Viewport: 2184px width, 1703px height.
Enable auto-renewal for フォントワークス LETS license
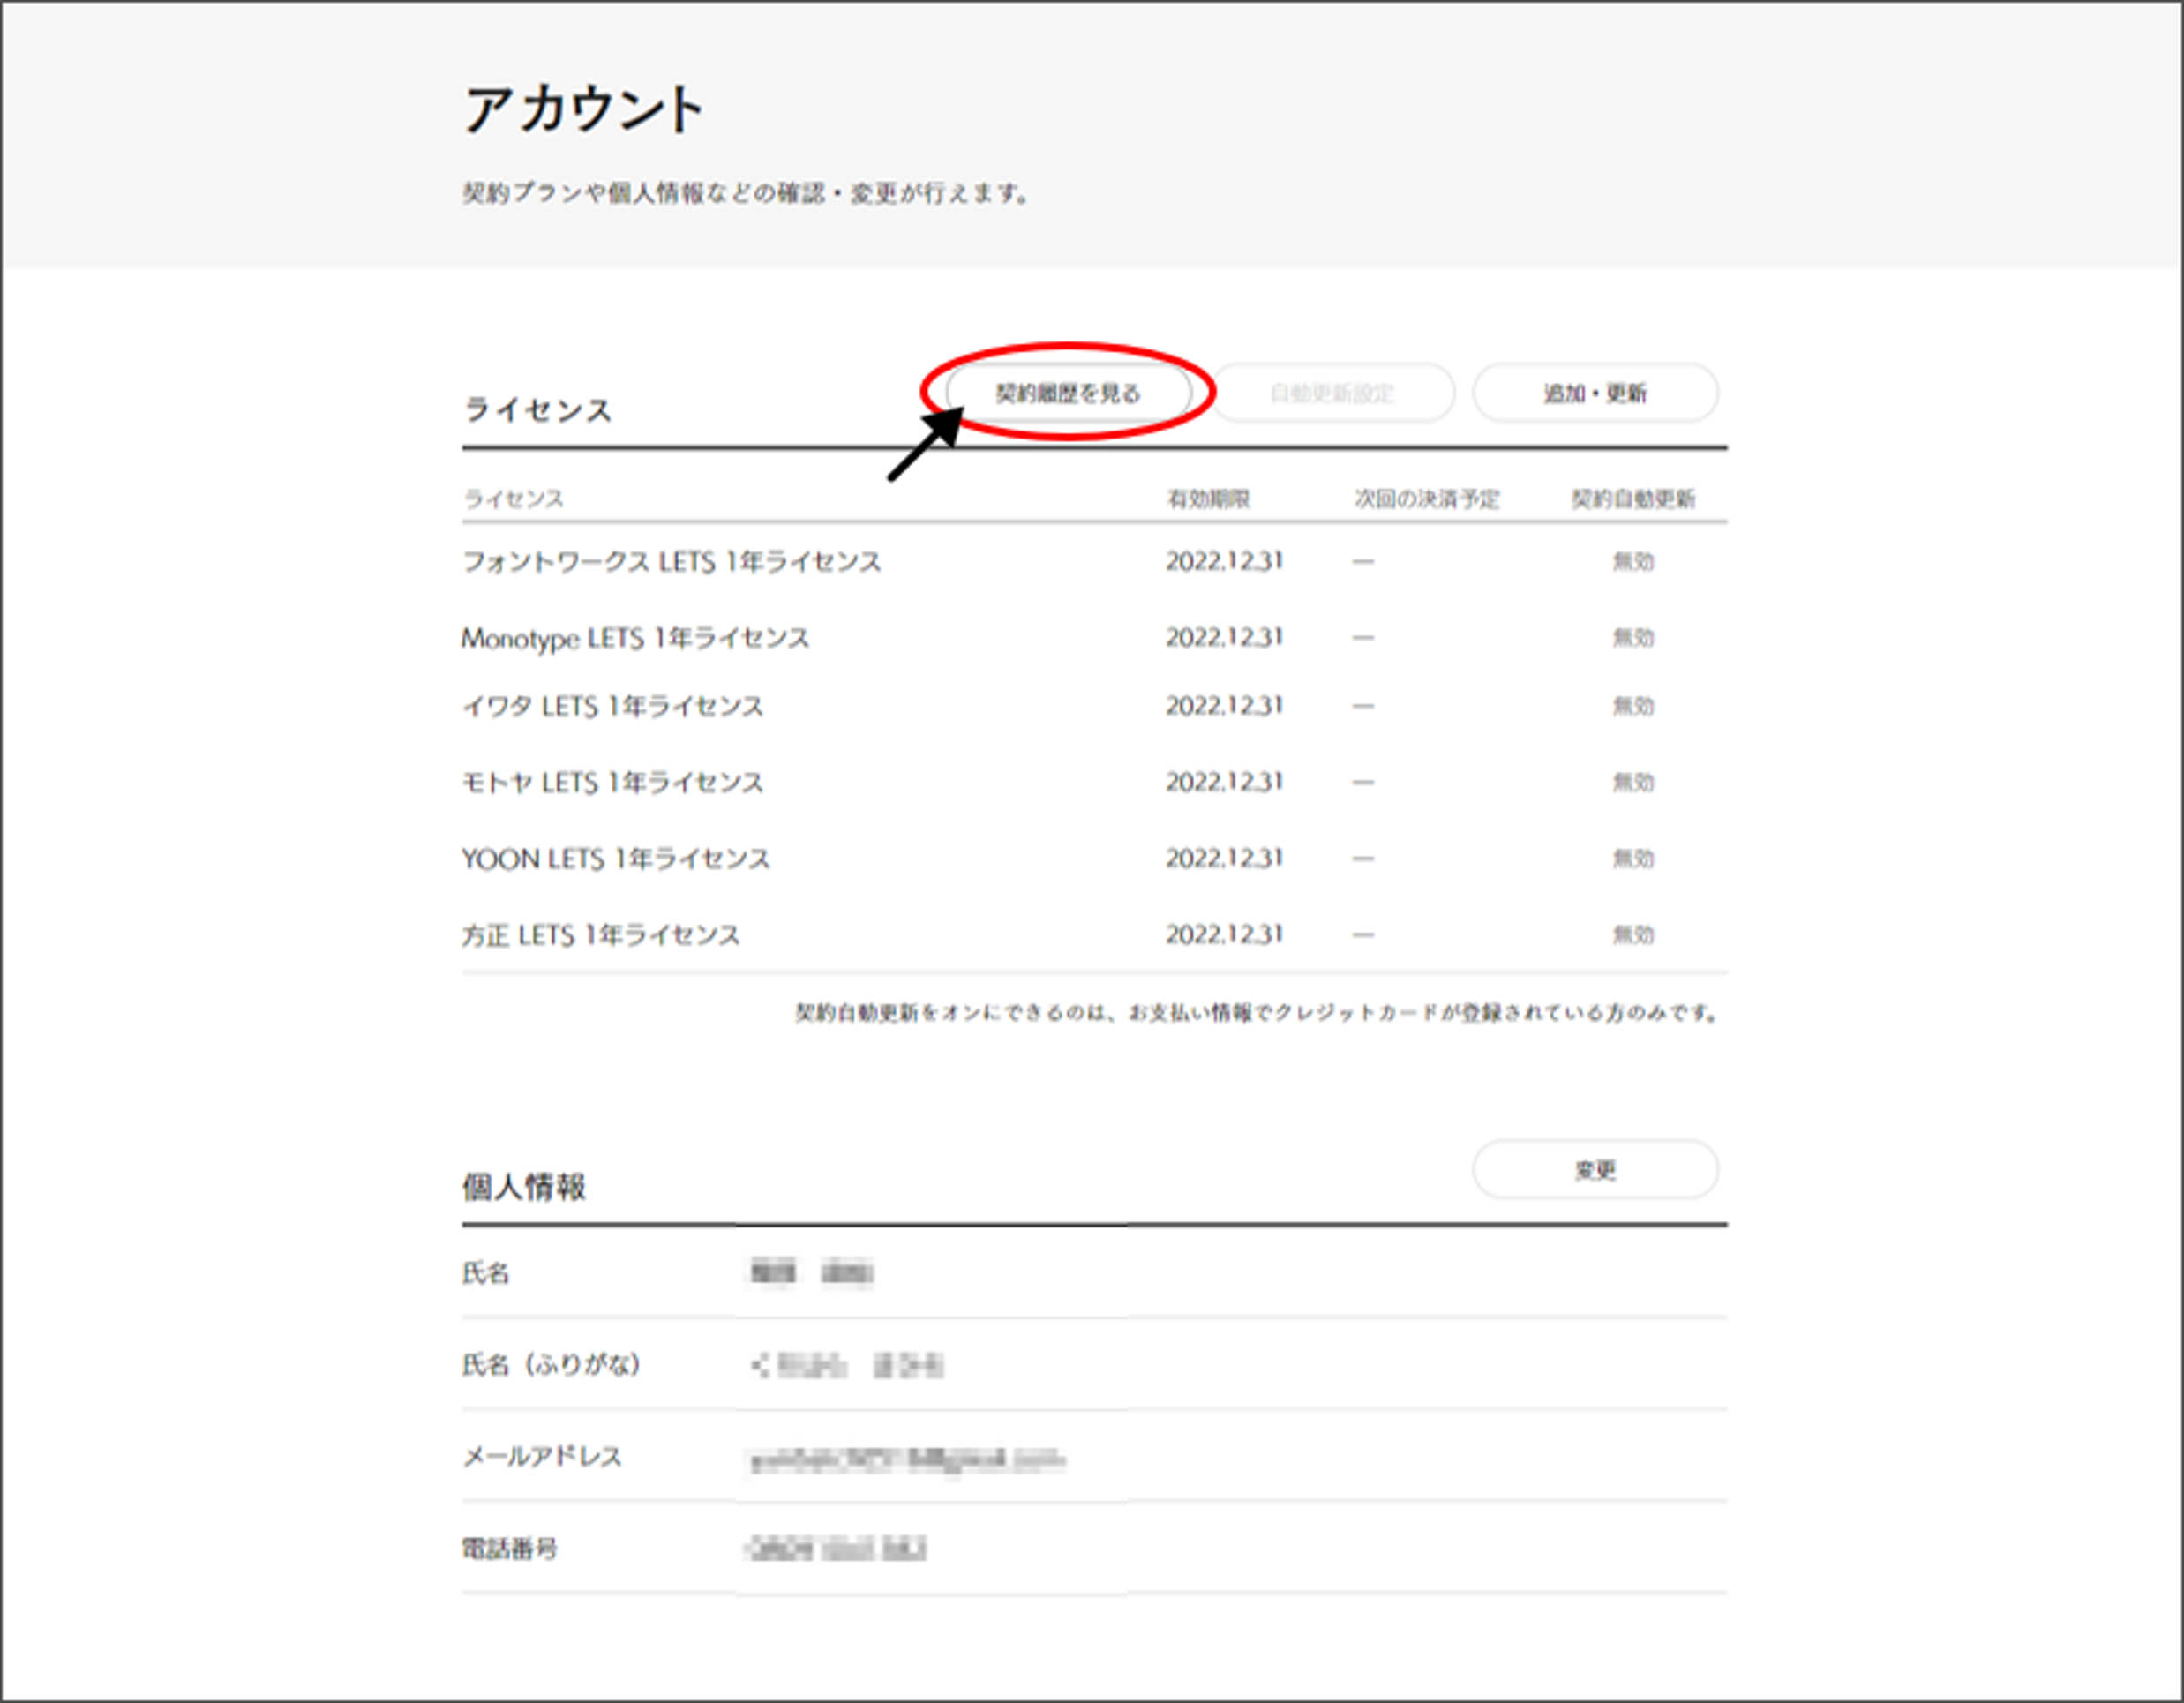[1633, 561]
